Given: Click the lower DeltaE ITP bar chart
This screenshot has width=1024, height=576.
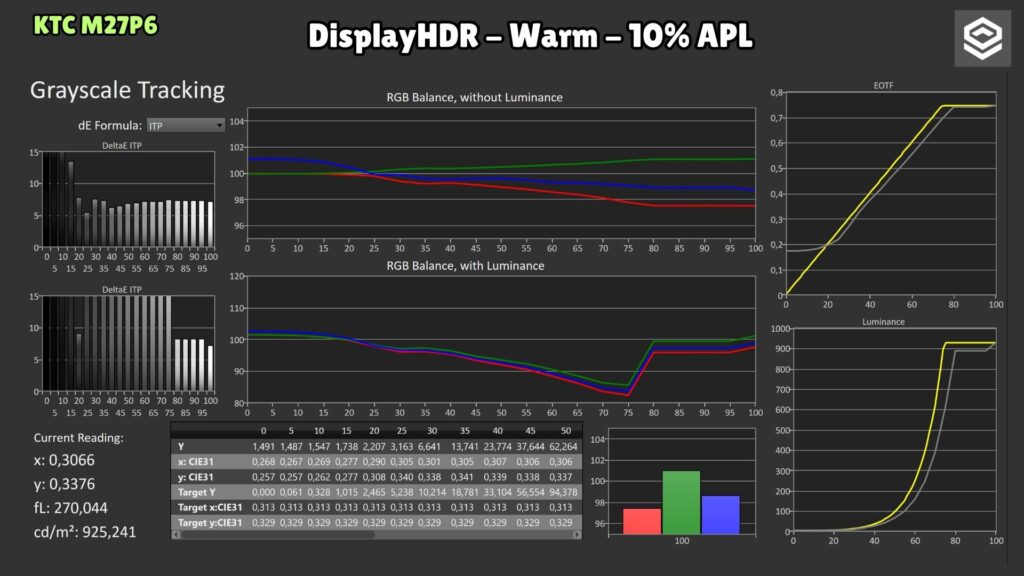Looking at the screenshot, I should [128, 344].
